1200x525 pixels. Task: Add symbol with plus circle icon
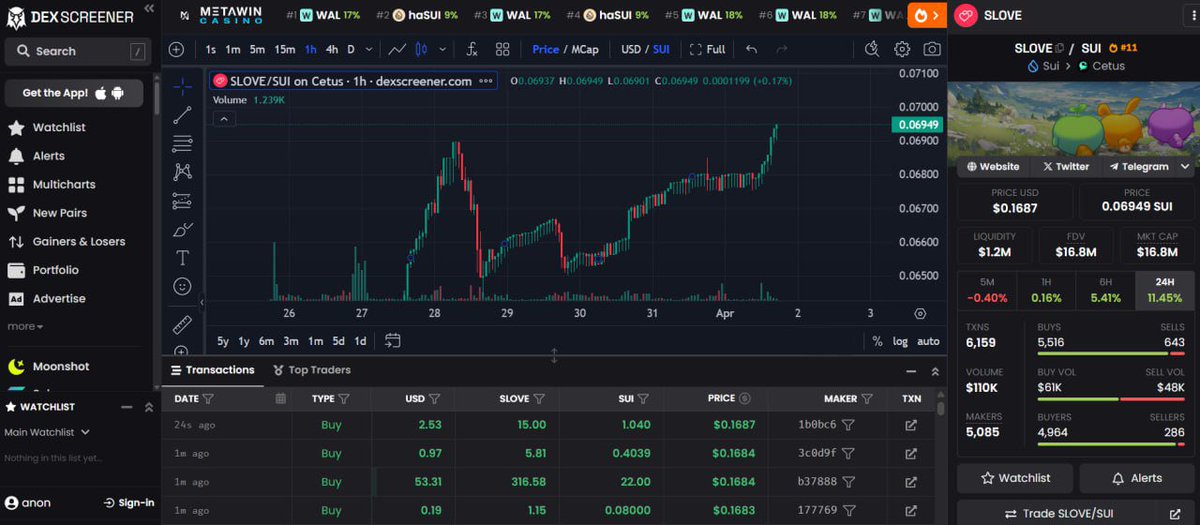tap(176, 49)
